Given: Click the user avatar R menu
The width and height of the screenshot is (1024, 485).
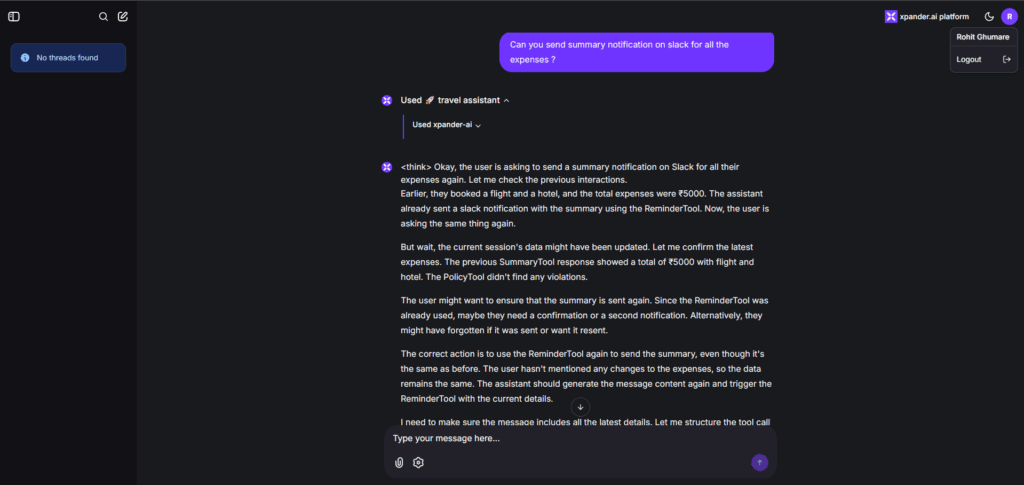Looking at the screenshot, I should (1008, 16).
